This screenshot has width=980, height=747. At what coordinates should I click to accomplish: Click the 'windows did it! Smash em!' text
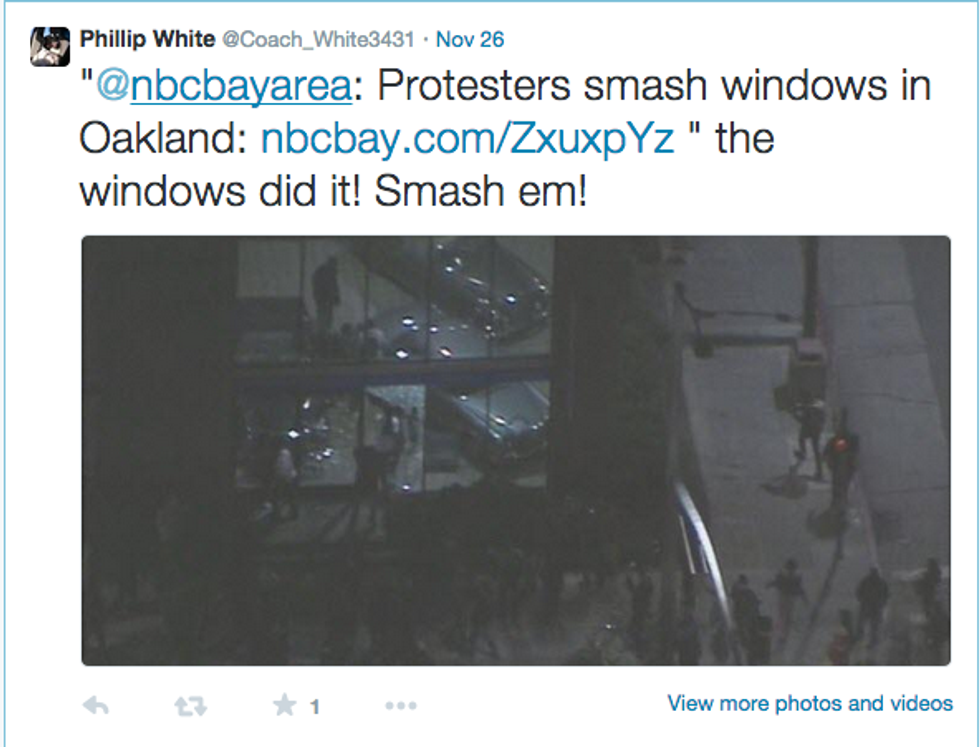point(334,191)
